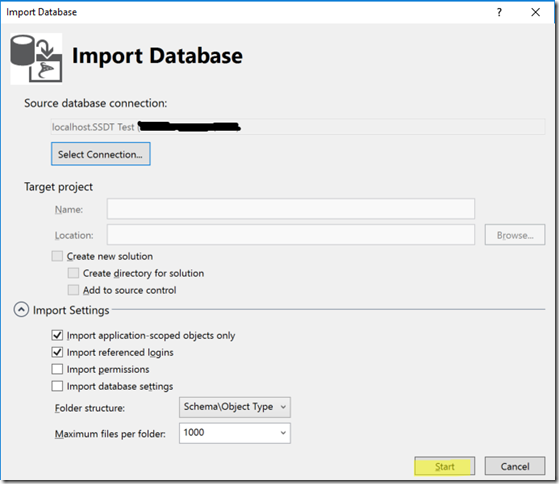Click the highlighted Start button
The height and width of the screenshot is (484, 559).
click(444, 466)
